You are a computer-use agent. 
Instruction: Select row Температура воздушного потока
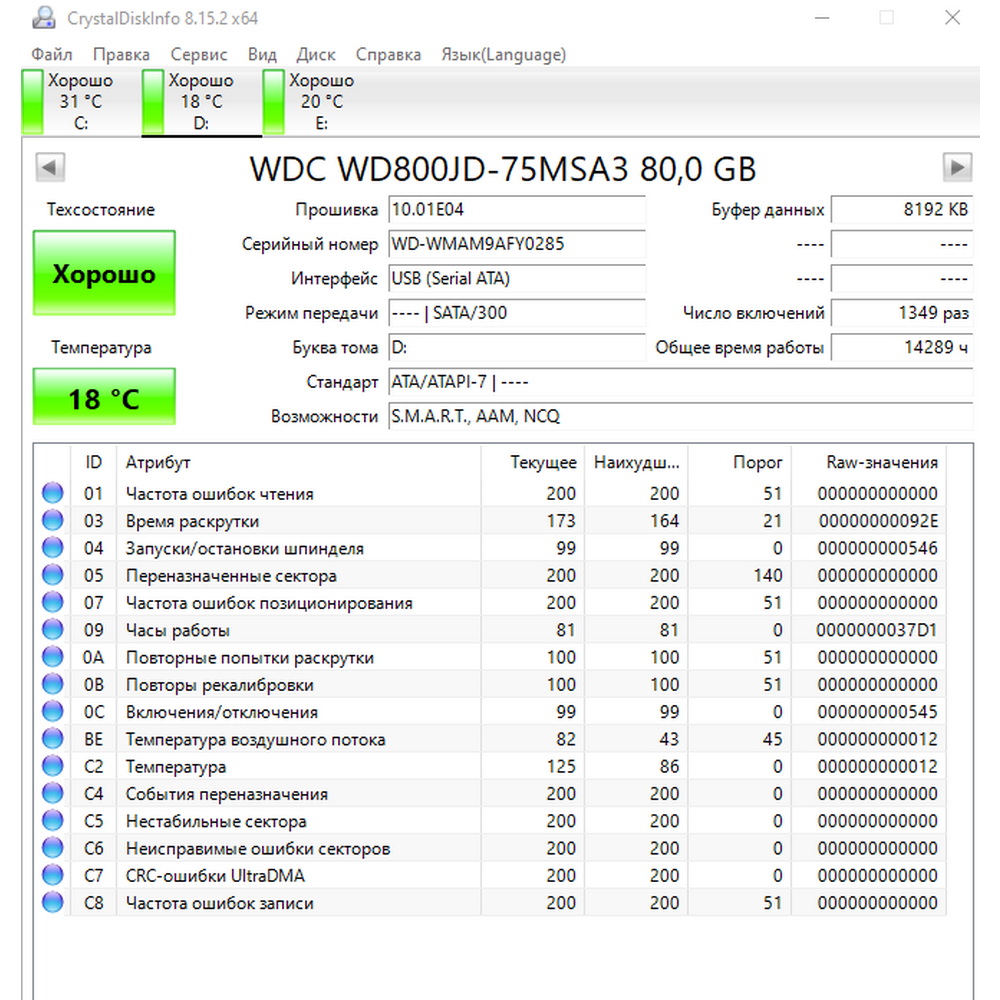point(490,739)
